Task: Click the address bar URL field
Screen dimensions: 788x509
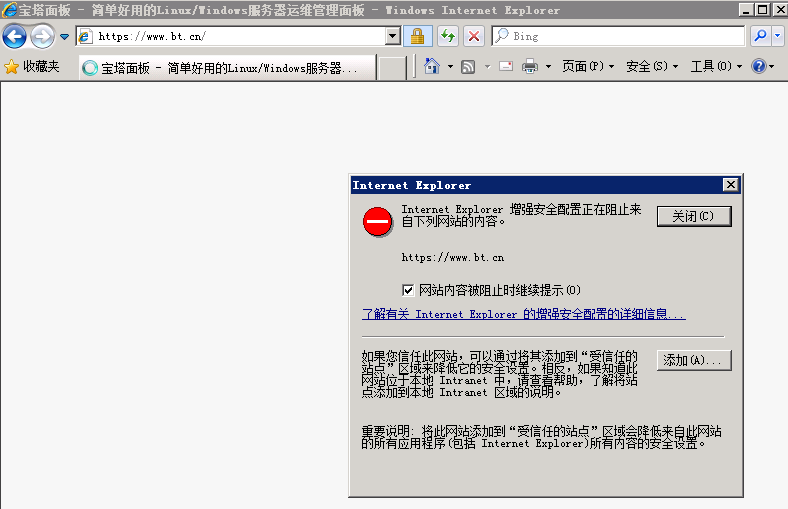Action: 231,36
